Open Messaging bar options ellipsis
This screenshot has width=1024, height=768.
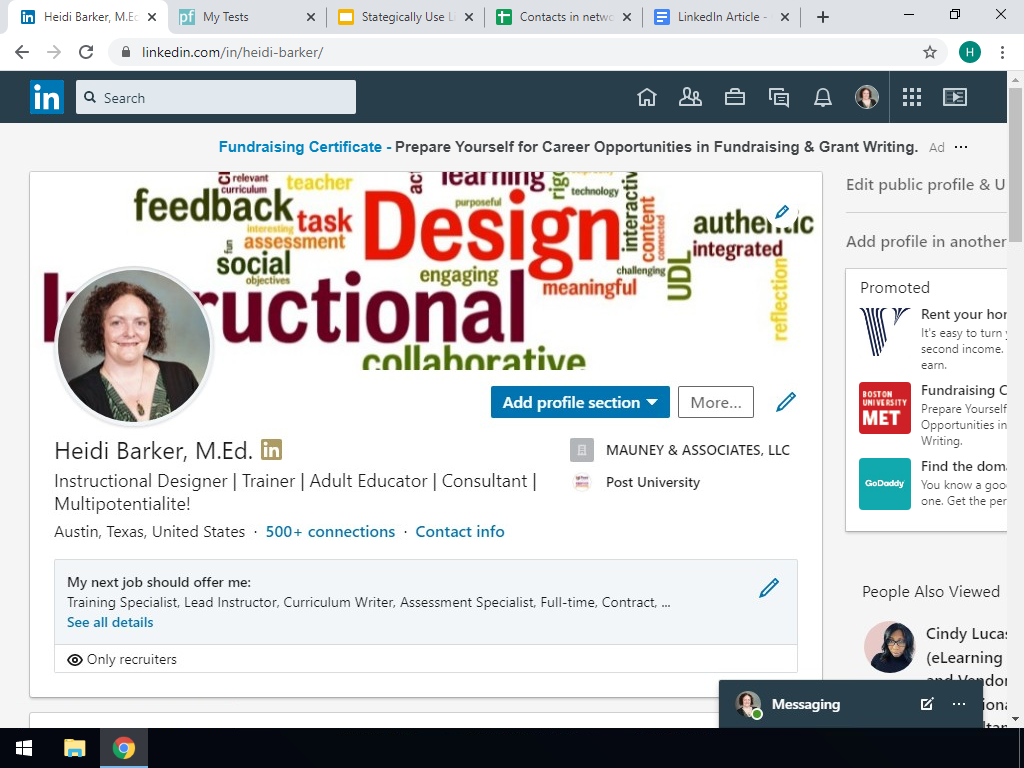[959, 704]
